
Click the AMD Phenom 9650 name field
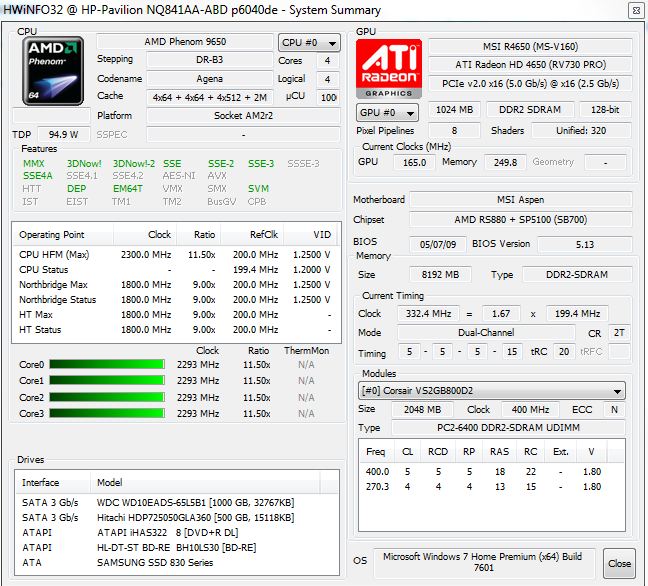click(185, 41)
